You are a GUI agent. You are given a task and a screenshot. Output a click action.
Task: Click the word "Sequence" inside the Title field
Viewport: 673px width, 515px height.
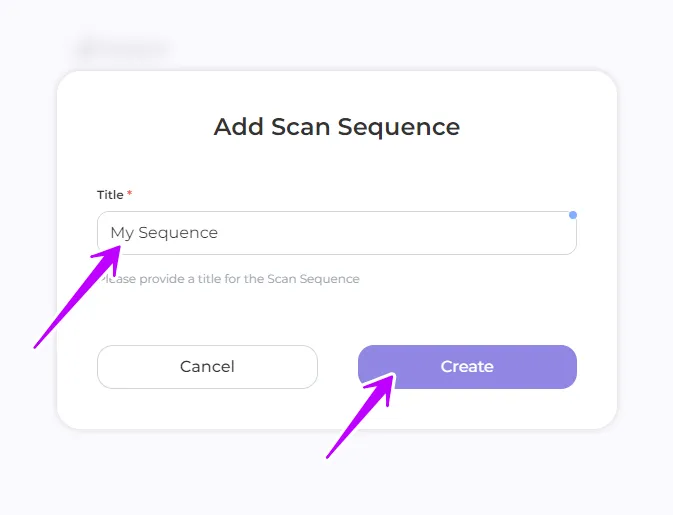178,233
